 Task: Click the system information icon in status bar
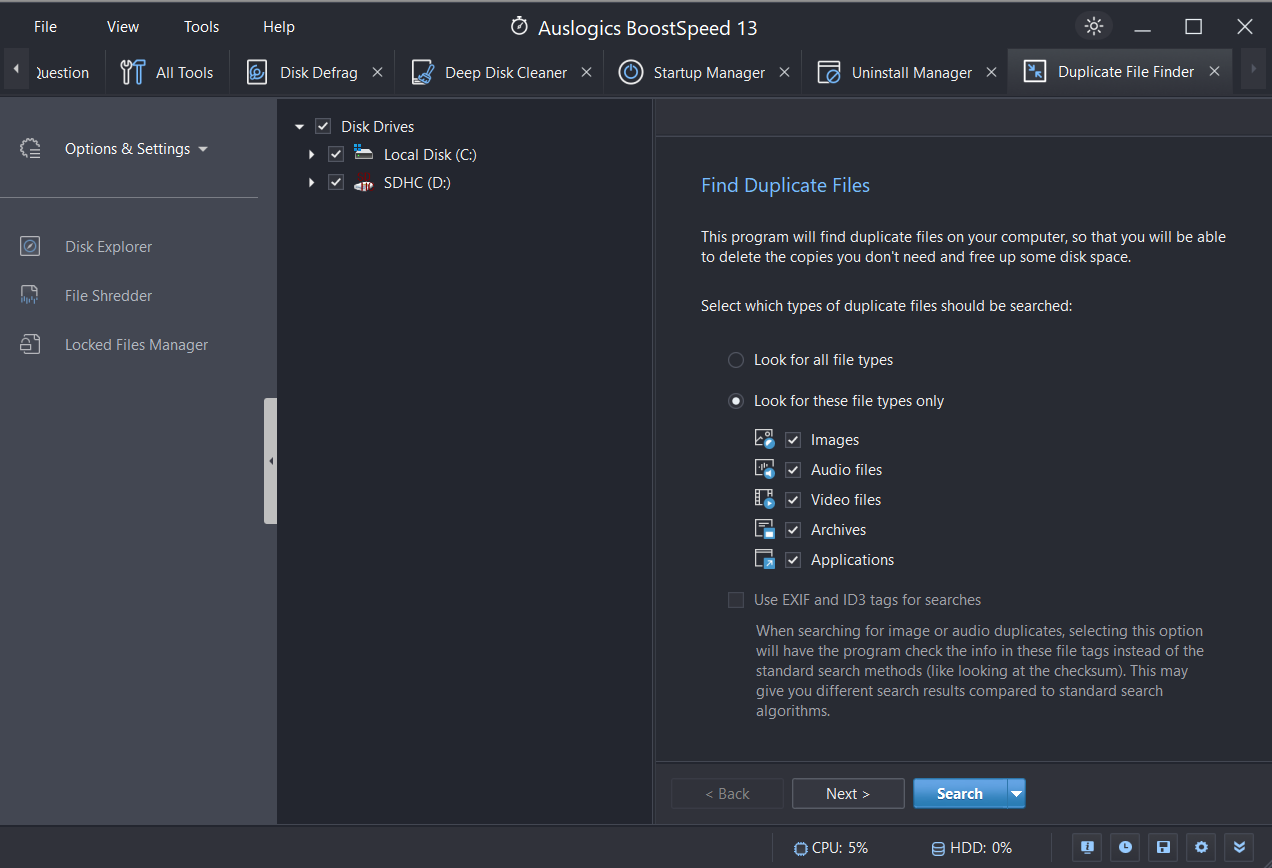coord(1087,847)
